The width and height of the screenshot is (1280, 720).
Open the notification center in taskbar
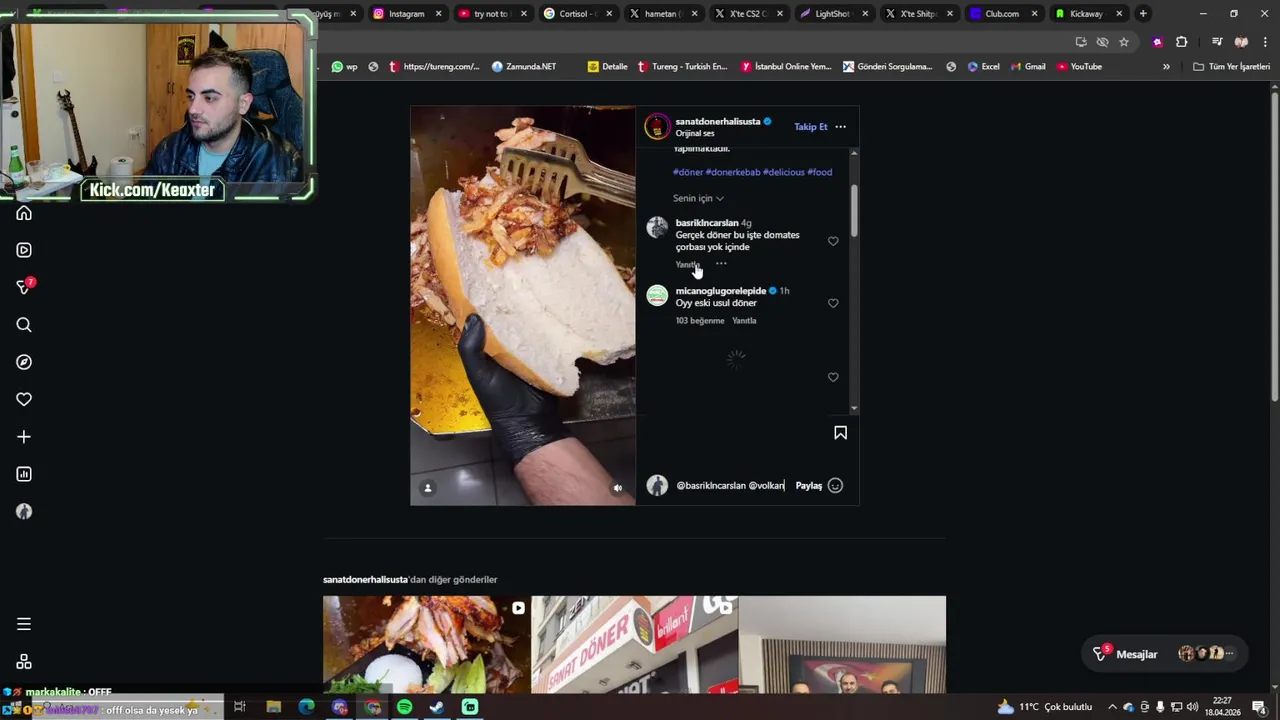click(1259, 707)
